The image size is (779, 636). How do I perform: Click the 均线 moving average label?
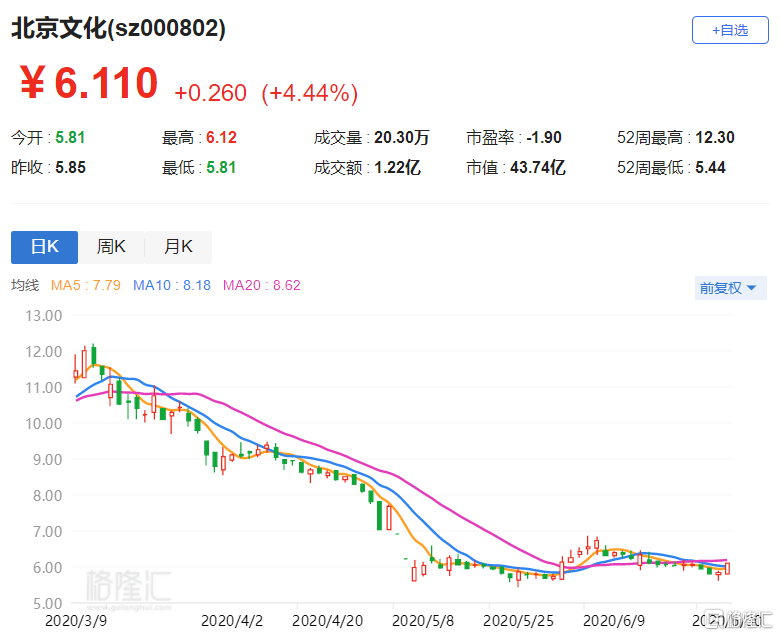[x=25, y=285]
